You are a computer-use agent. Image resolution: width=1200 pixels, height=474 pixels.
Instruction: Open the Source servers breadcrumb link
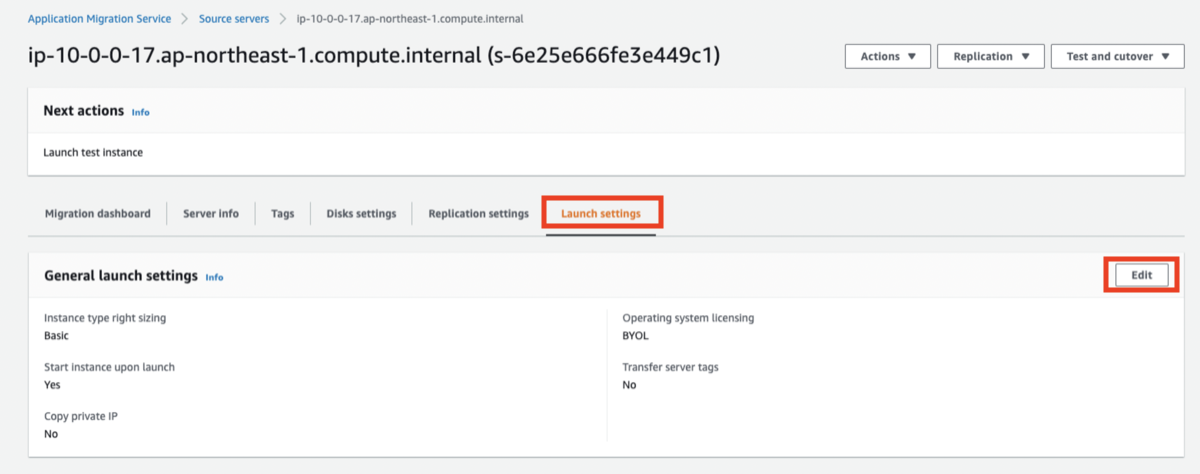tap(234, 19)
